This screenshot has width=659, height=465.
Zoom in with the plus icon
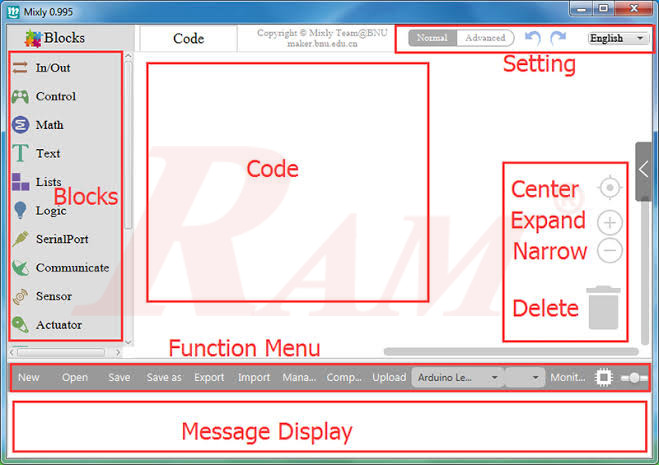point(609,223)
